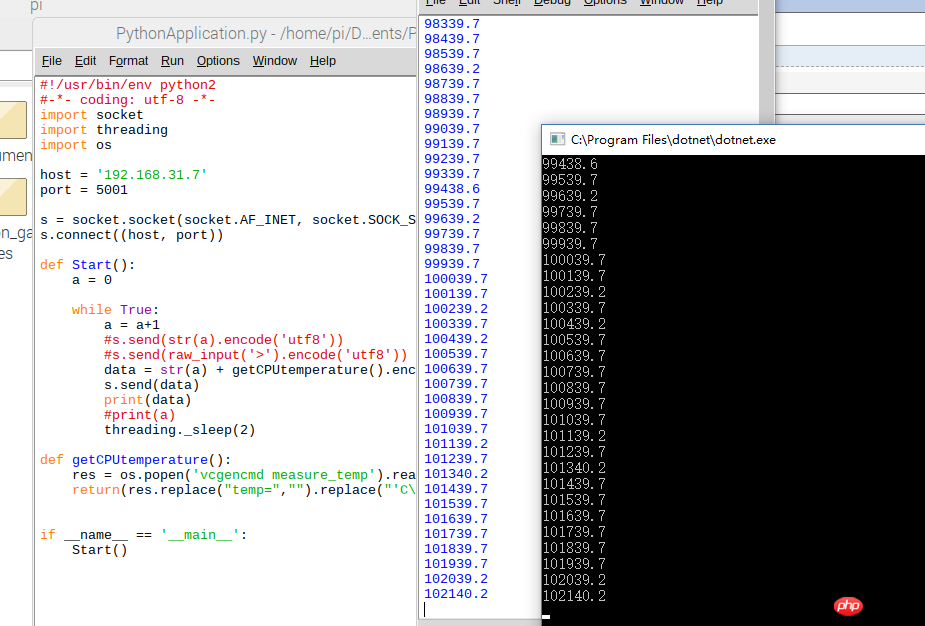This screenshot has width=925, height=626.
Task: Open the Format menu in the editor
Action: 128,61
